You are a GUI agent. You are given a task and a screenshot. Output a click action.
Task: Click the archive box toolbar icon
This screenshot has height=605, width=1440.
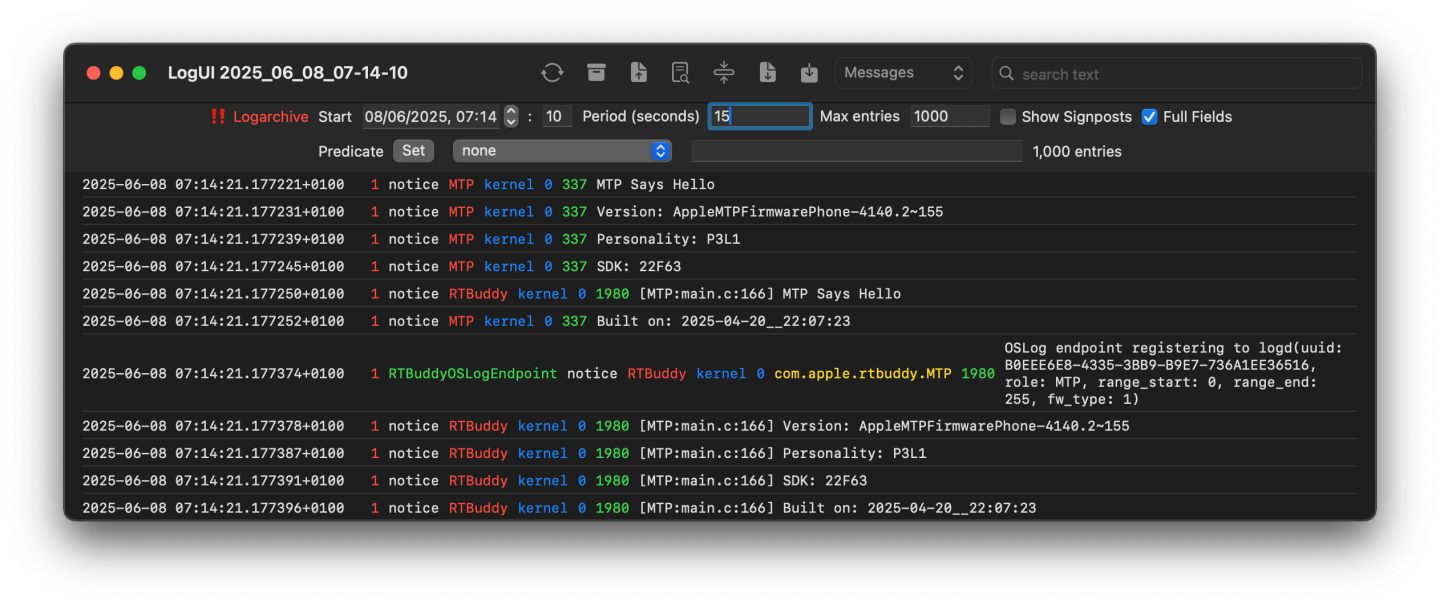pyautogui.click(x=596, y=73)
